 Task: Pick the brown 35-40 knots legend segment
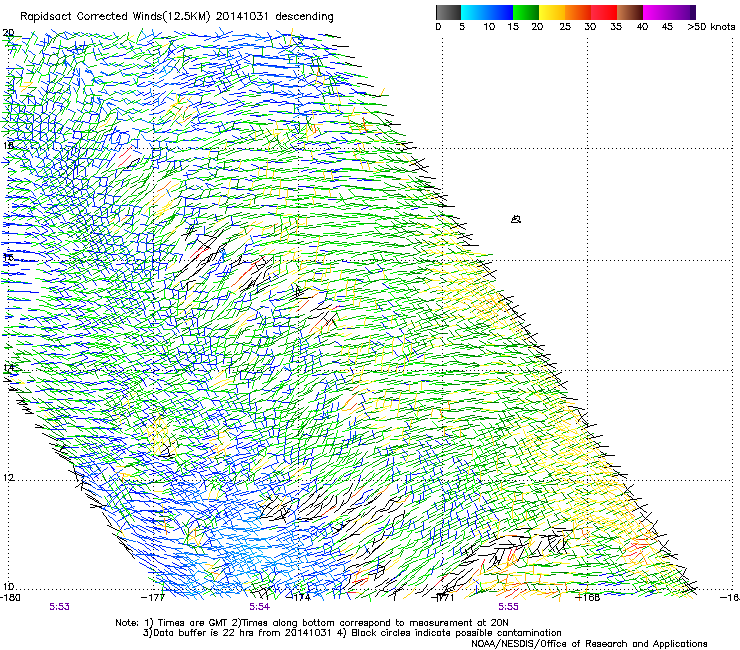(x=630, y=12)
